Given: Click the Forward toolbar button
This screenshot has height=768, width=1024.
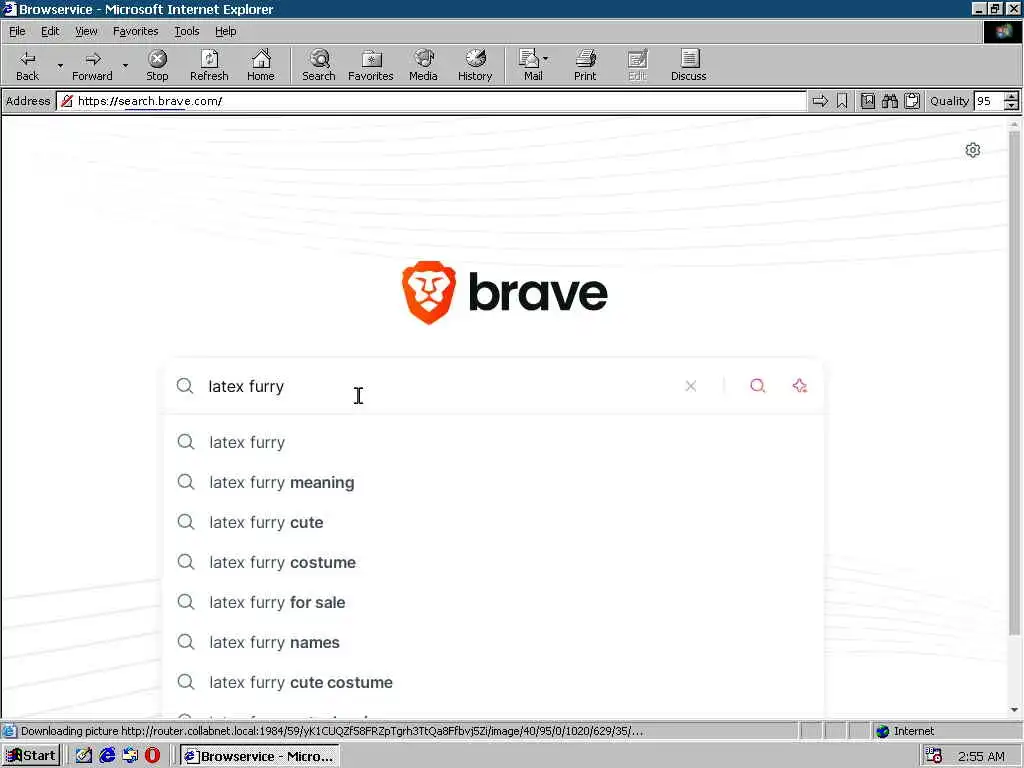Looking at the screenshot, I should tap(92, 65).
